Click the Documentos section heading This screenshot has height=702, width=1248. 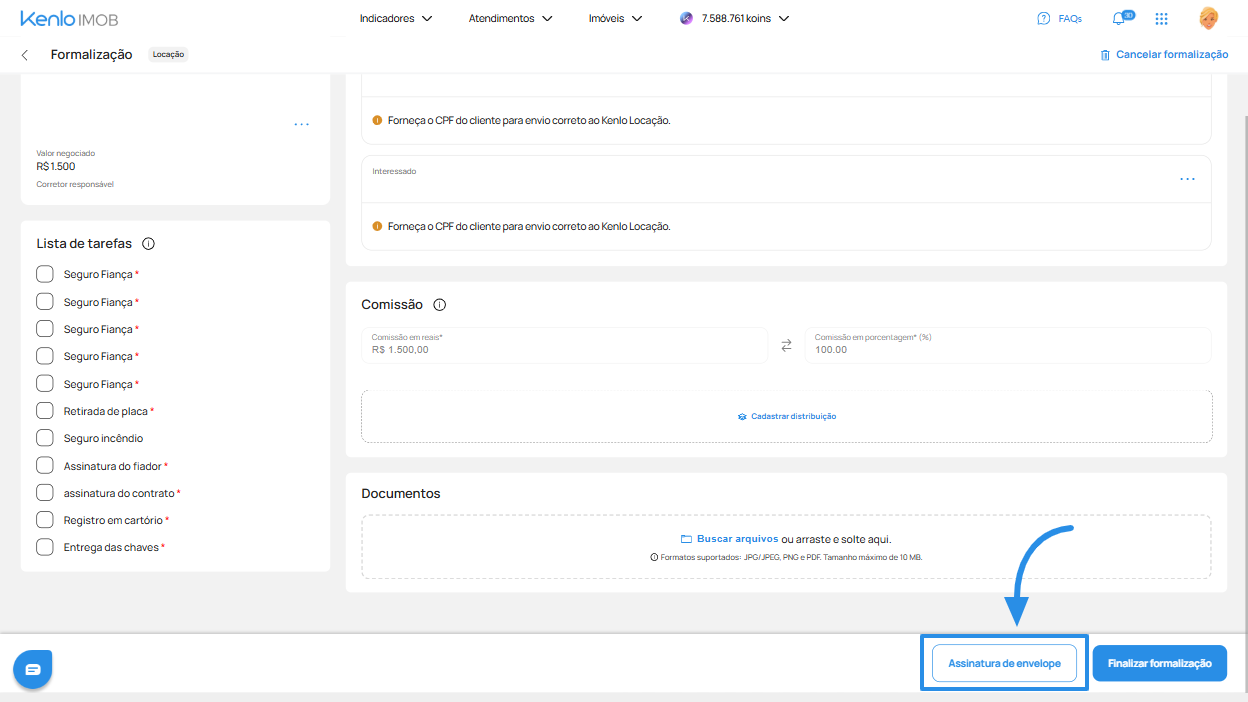[401, 493]
